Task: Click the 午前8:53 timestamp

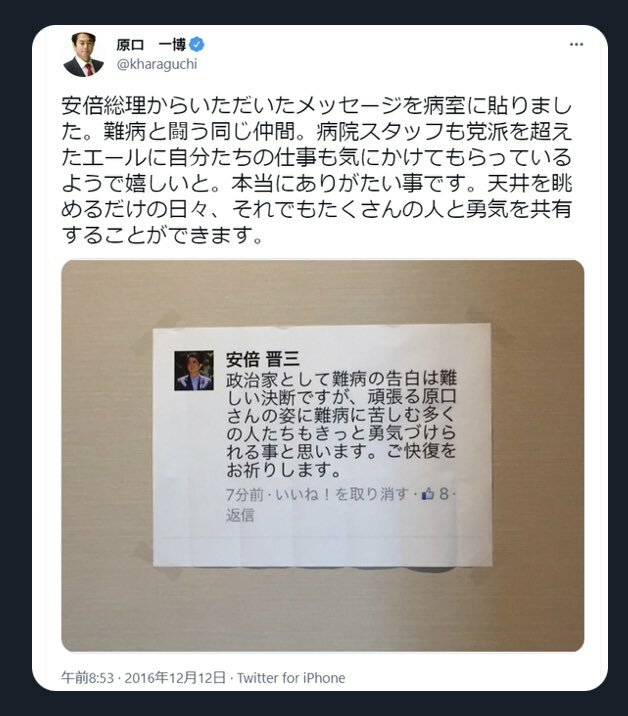Action: [x=87, y=678]
